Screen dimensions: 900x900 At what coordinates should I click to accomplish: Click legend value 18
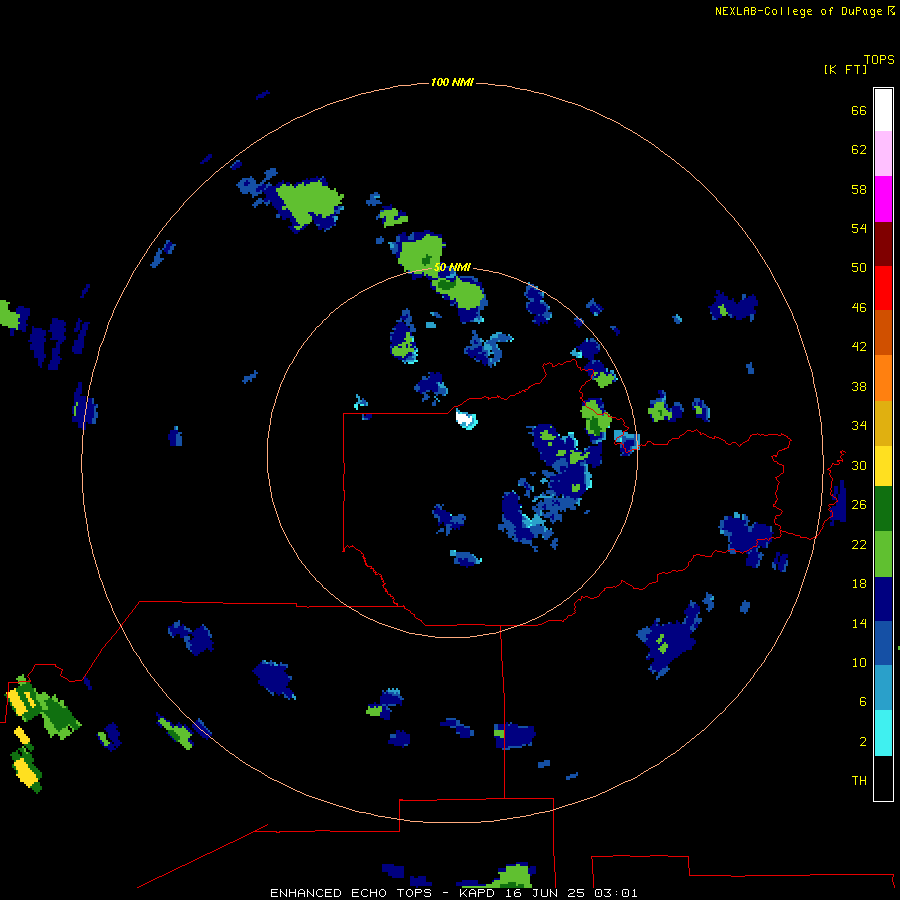[x=859, y=584]
